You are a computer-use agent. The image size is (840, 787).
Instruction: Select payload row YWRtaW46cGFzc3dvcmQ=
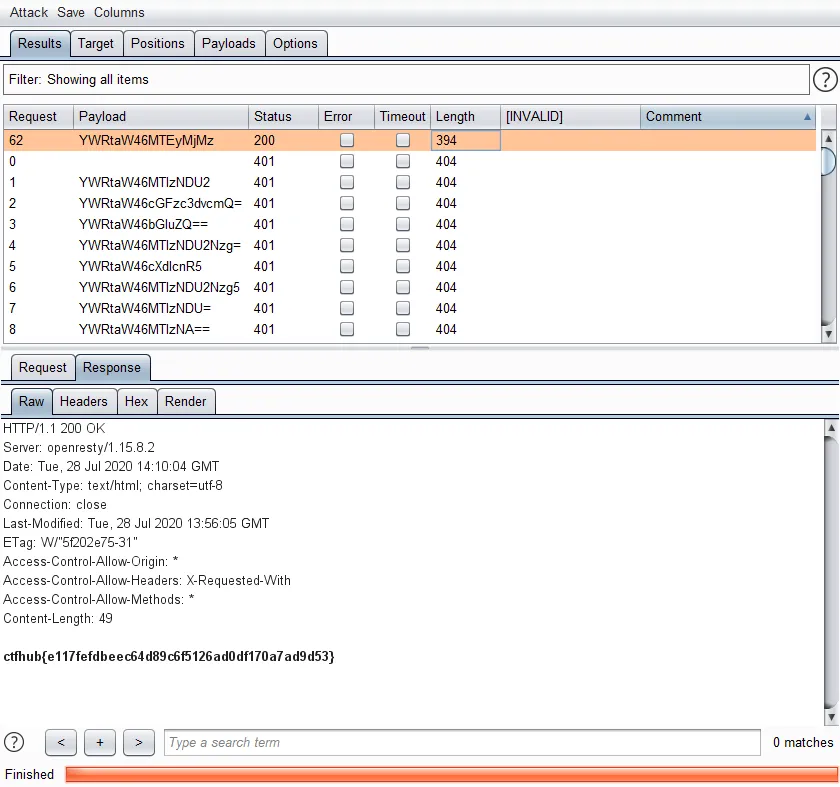410,203
